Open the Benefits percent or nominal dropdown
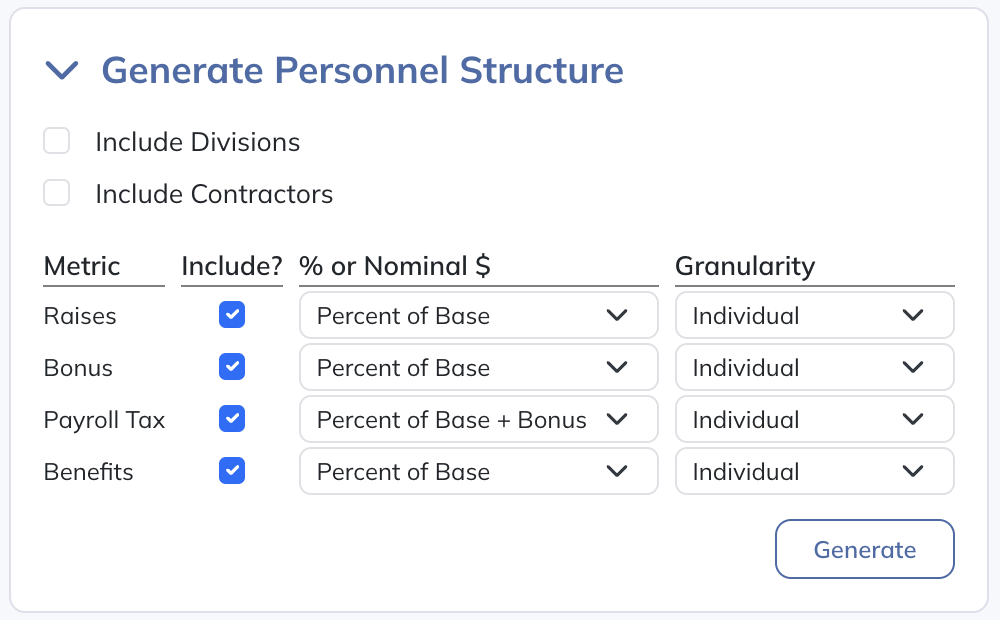1000x620 pixels. [x=478, y=472]
